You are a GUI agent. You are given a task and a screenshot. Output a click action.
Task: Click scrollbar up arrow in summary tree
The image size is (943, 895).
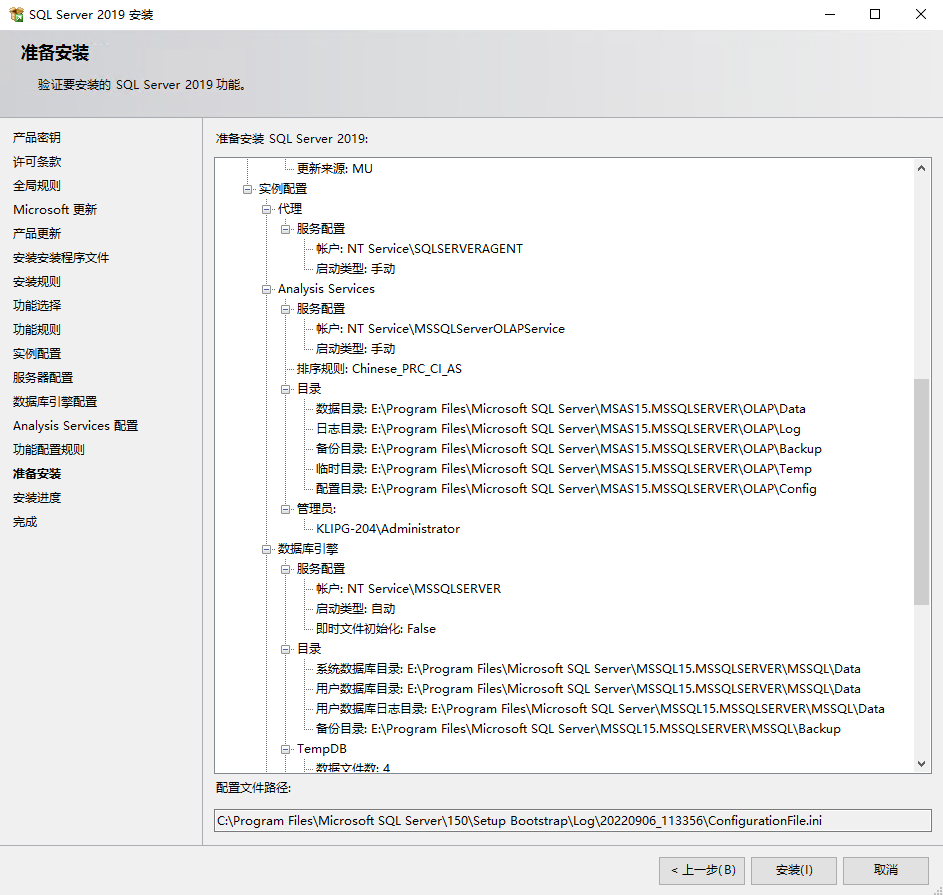click(x=921, y=168)
